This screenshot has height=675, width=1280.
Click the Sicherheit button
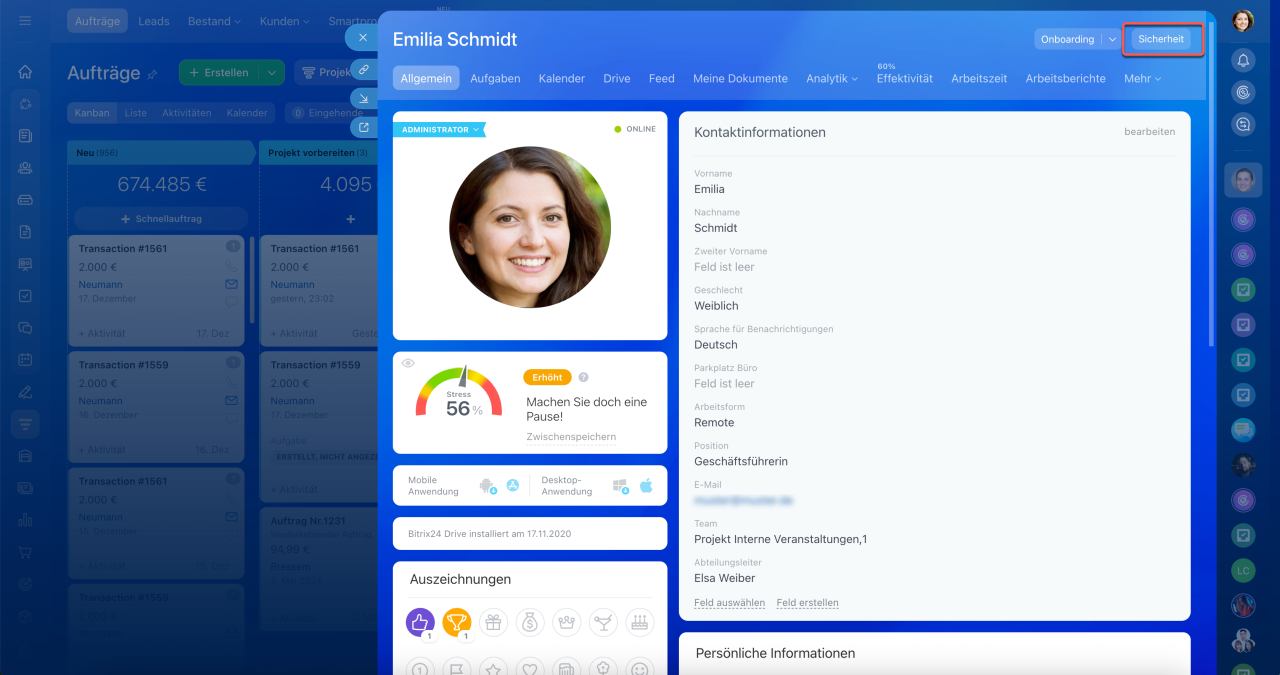pos(1161,39)
